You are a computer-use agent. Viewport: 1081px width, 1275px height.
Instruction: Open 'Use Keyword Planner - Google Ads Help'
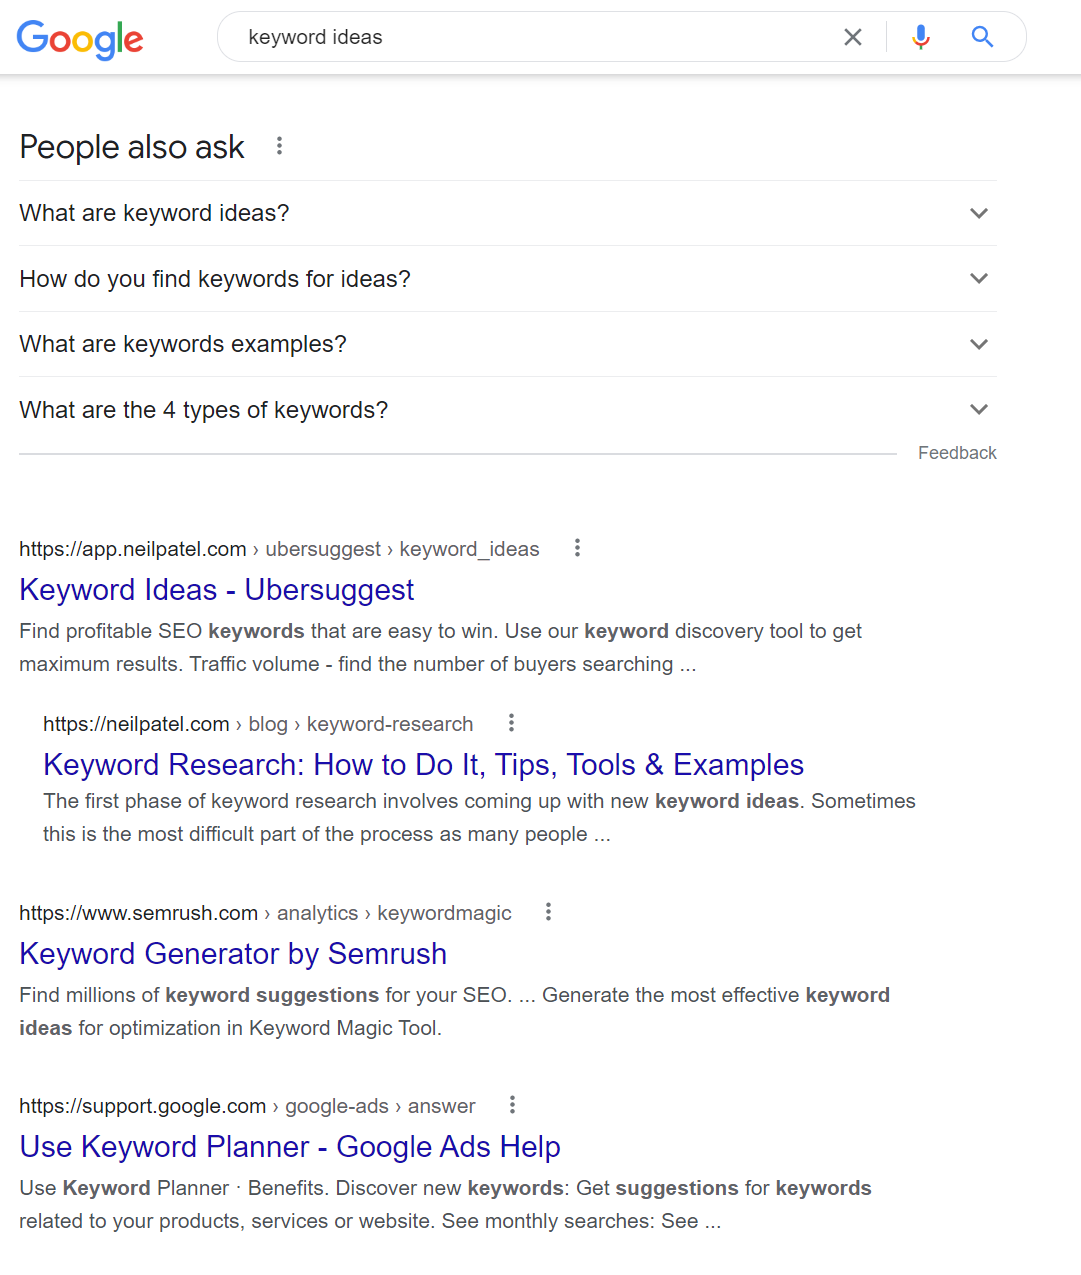290,1147
